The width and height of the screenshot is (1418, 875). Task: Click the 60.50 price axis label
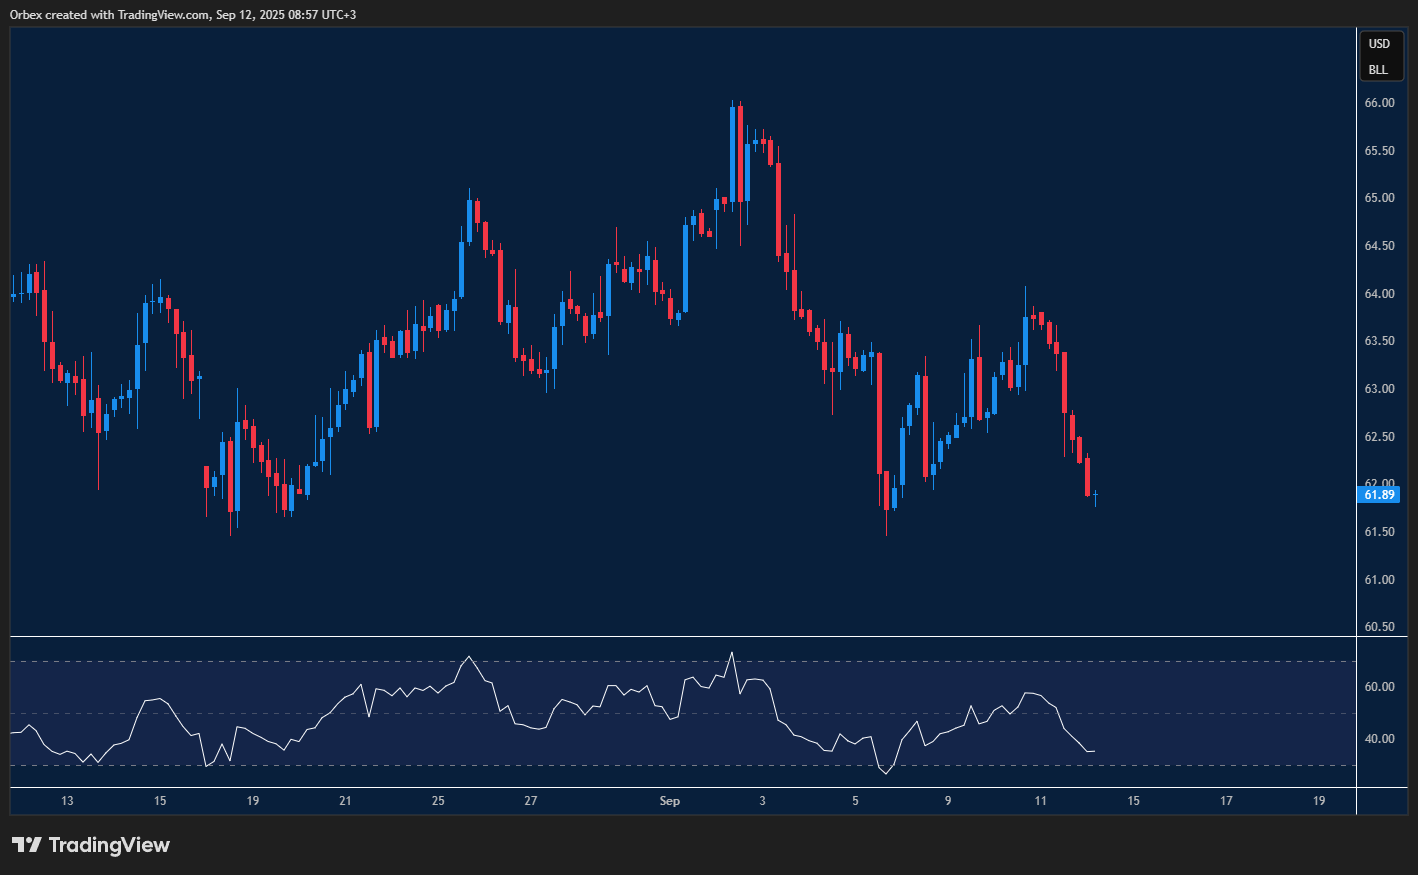coord(1379,627)
